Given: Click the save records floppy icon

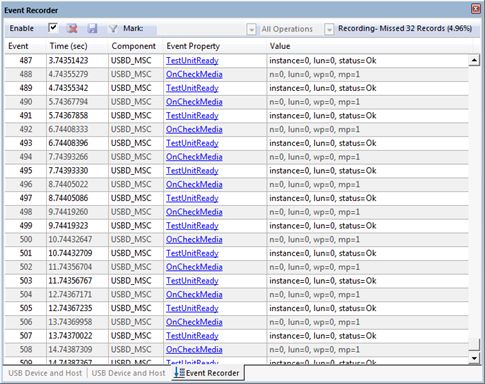Looking at the screenshot, I should coord(92,29).
